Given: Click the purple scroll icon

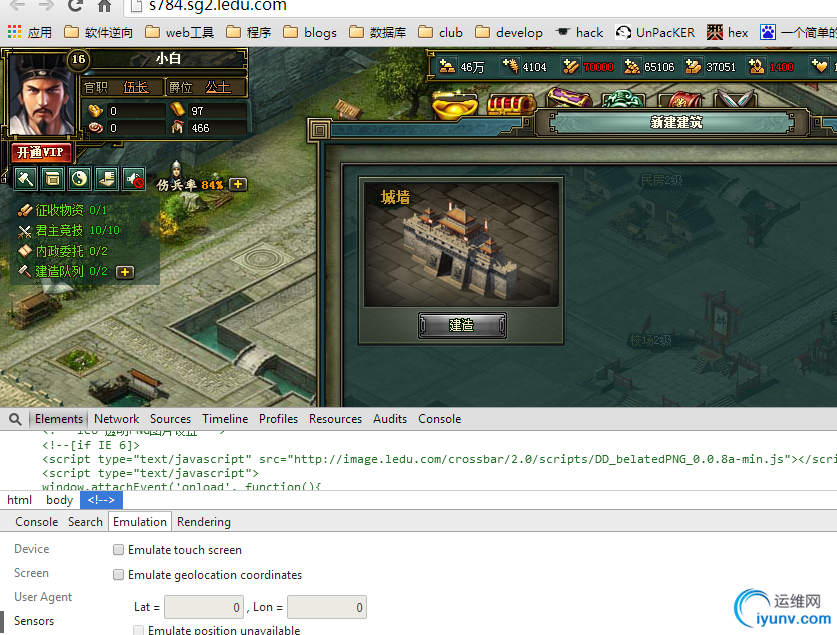Looking at the screenshot, I should 567,98.
